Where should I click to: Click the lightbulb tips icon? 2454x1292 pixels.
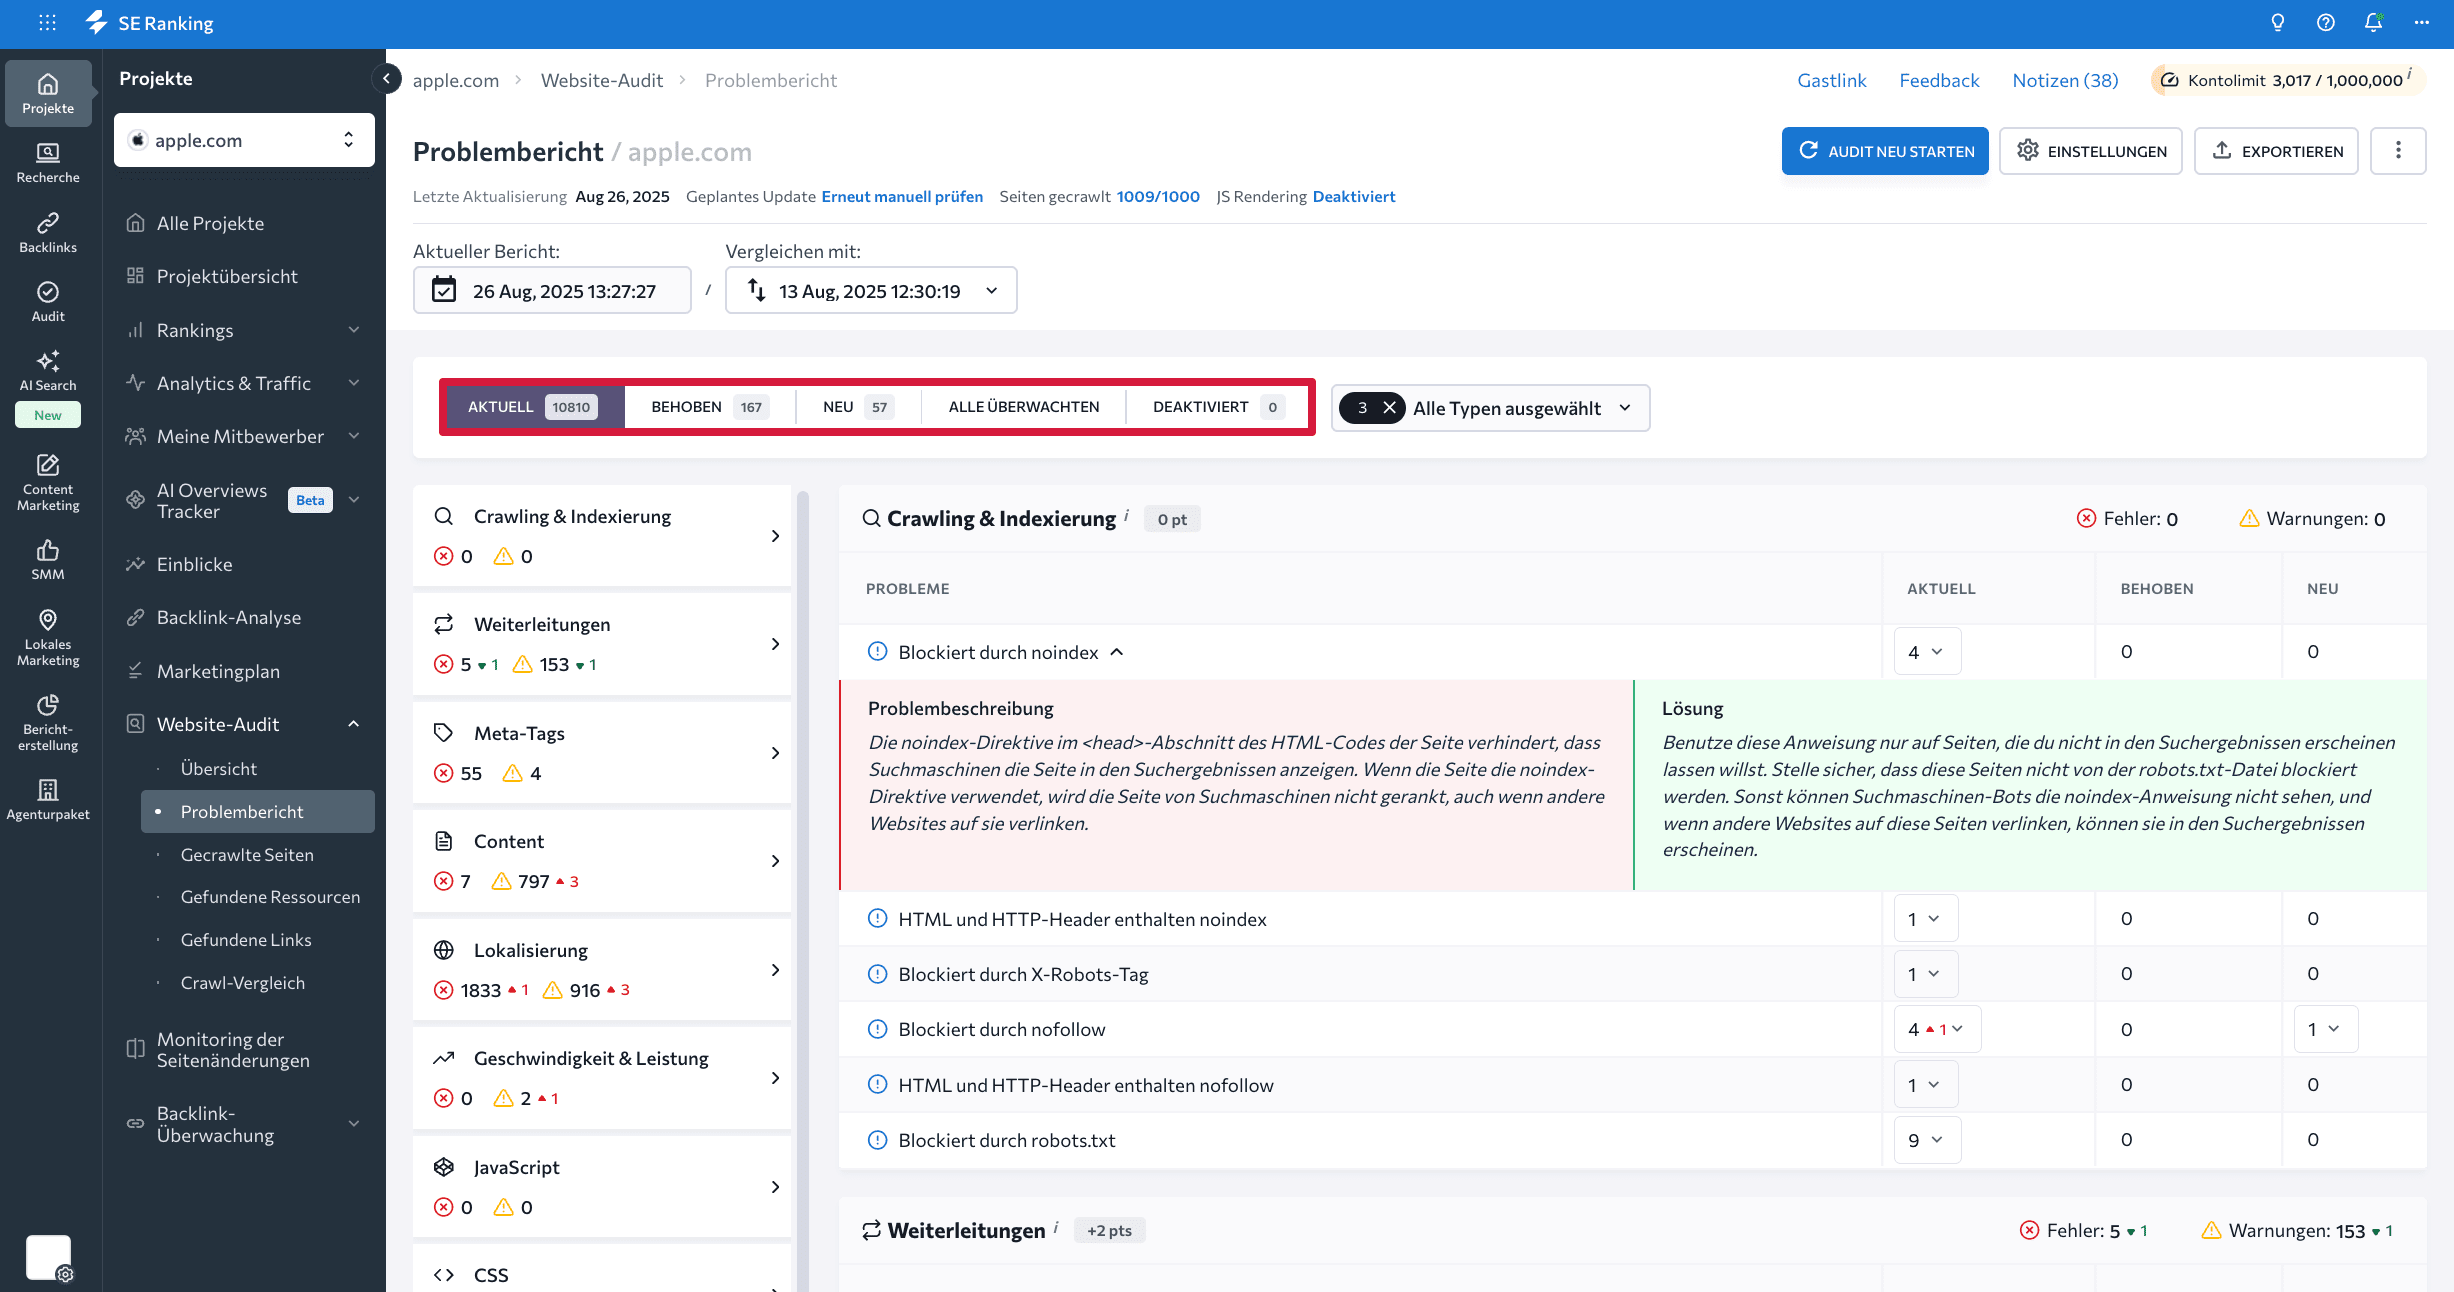(2277, 22)
